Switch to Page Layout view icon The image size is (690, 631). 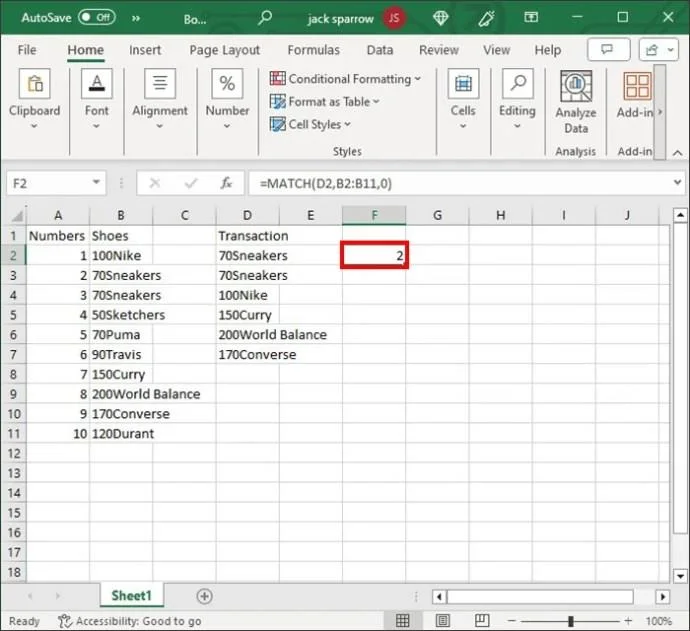tap(442, 620)
